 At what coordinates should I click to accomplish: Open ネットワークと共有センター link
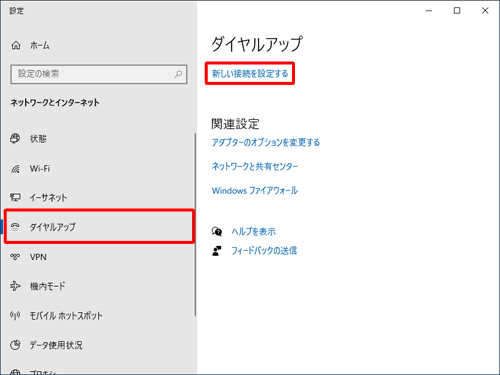point(255,166)
